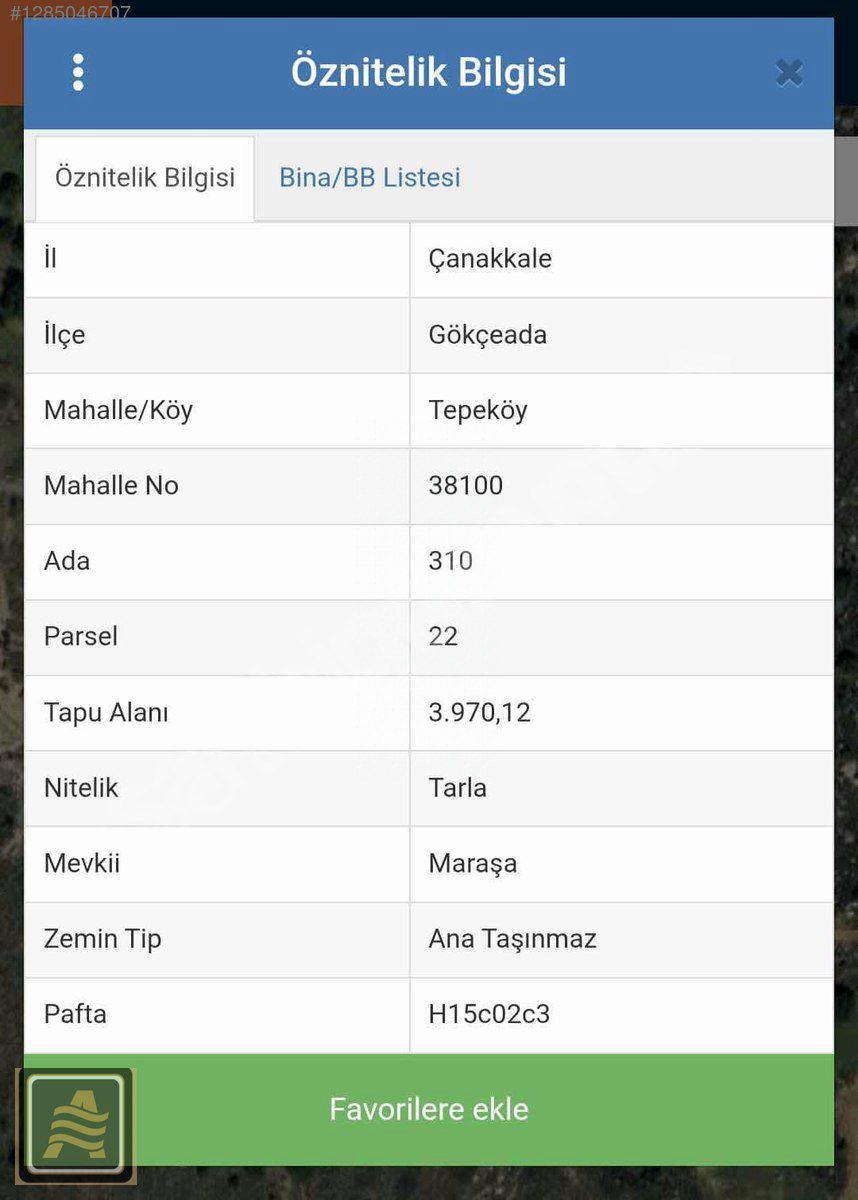
Task: Close the Öznitelik Bilgisi dialog
Action: pyautogui.click(x=789, y=73)
